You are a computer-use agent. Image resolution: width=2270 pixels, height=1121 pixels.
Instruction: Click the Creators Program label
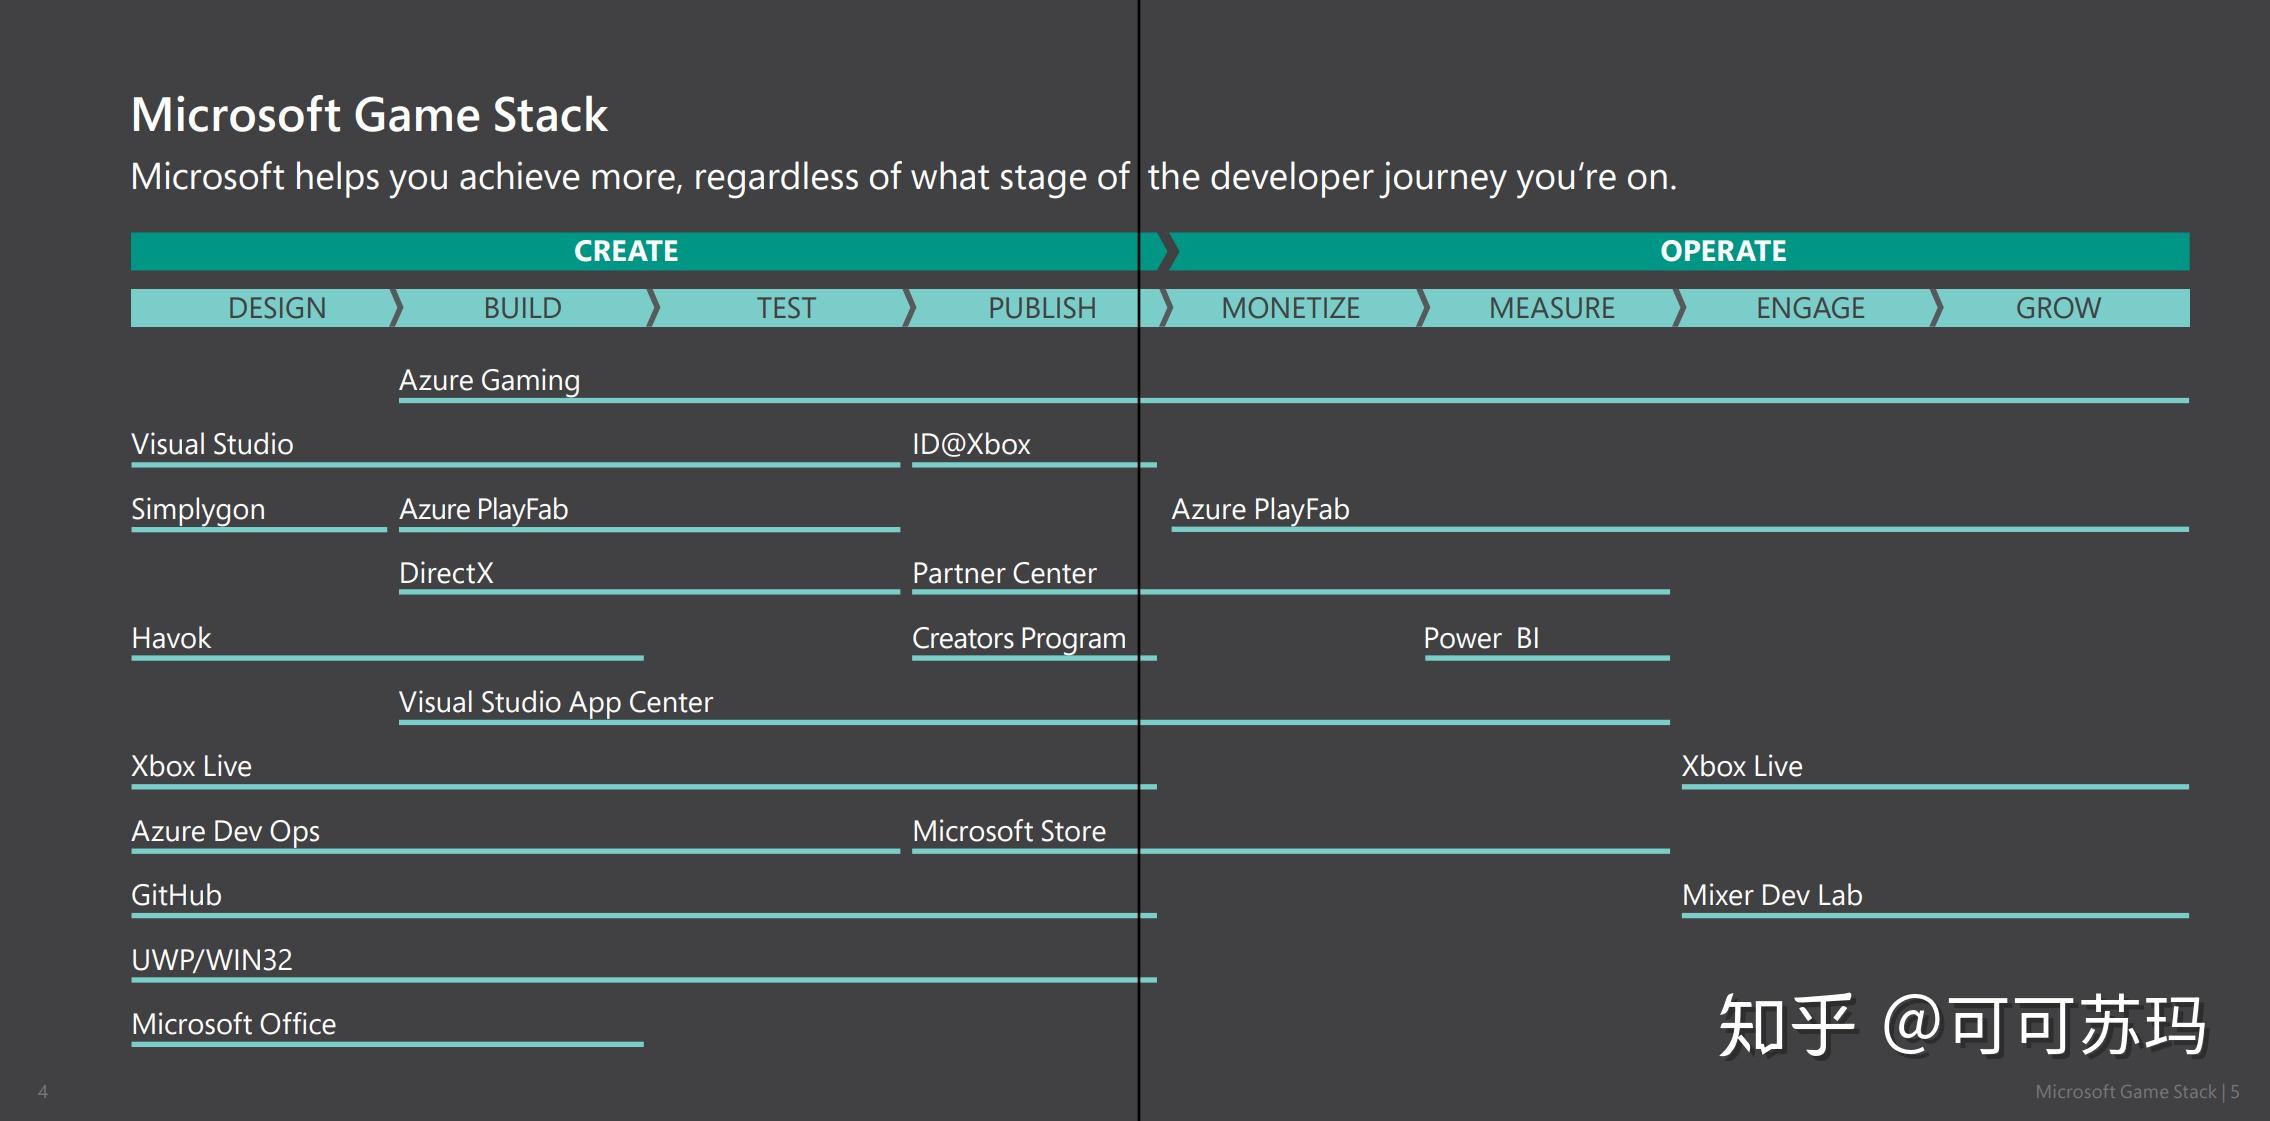[1019, 639]
